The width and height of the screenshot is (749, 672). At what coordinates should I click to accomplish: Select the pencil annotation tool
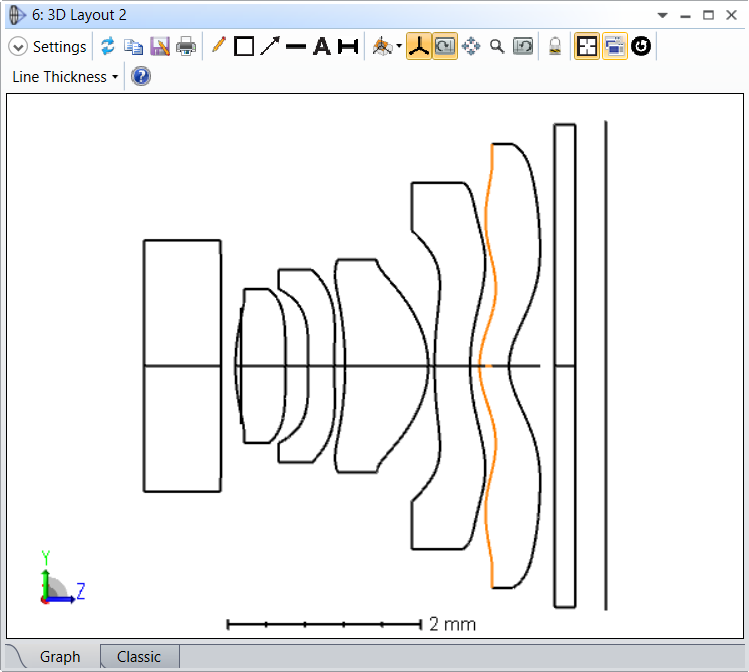pyautogui.click(x=219, y=46)
